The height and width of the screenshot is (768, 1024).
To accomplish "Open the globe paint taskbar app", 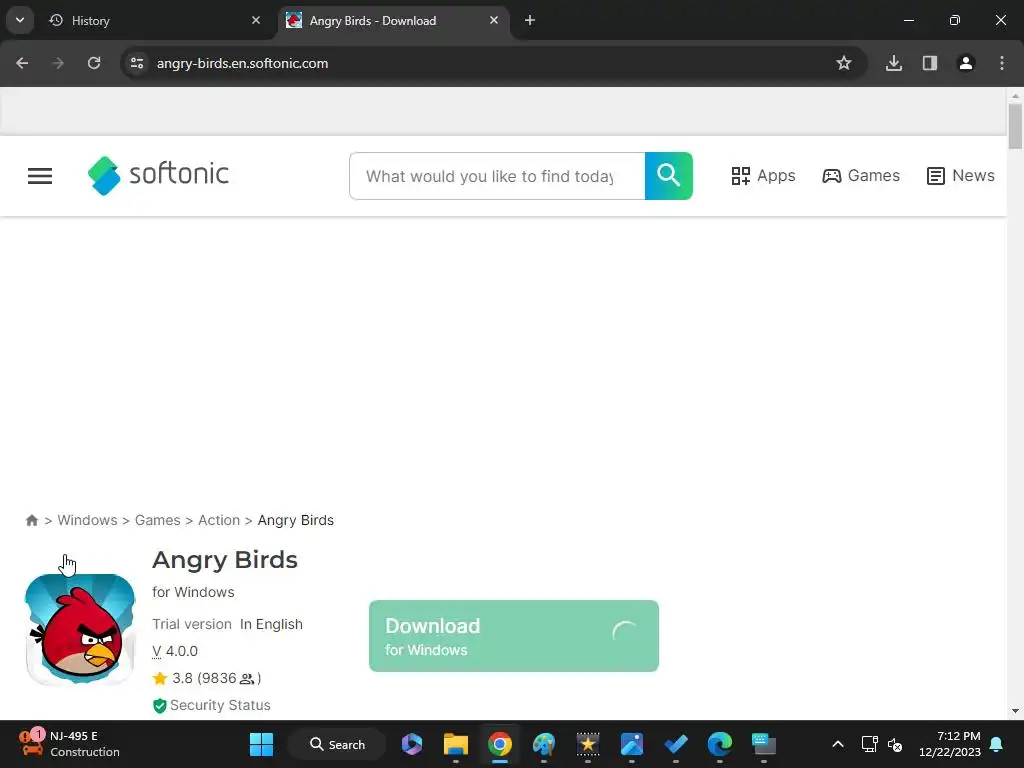I will tap(543, 744).
